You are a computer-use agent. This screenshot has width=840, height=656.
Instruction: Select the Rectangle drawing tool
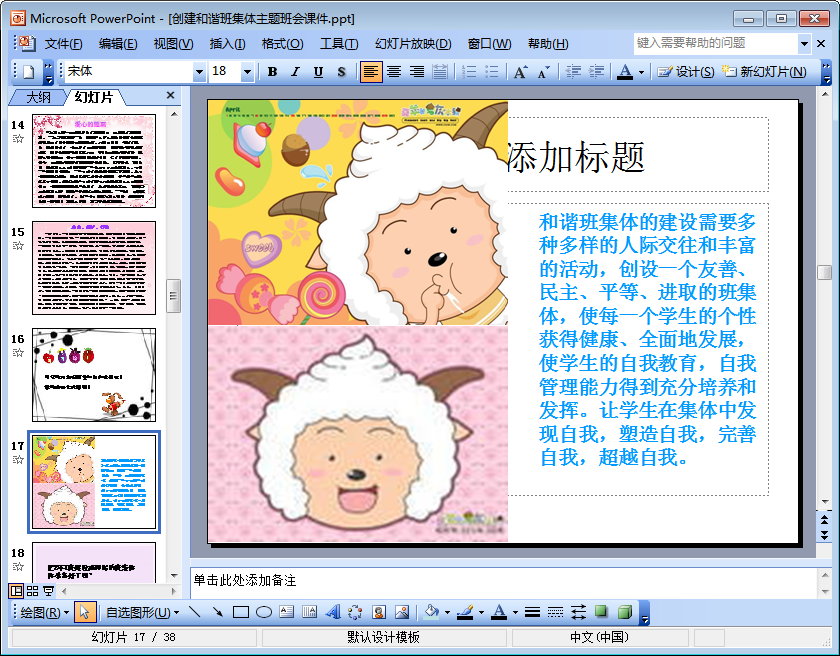pyautogui.click(x=241, y=612)
